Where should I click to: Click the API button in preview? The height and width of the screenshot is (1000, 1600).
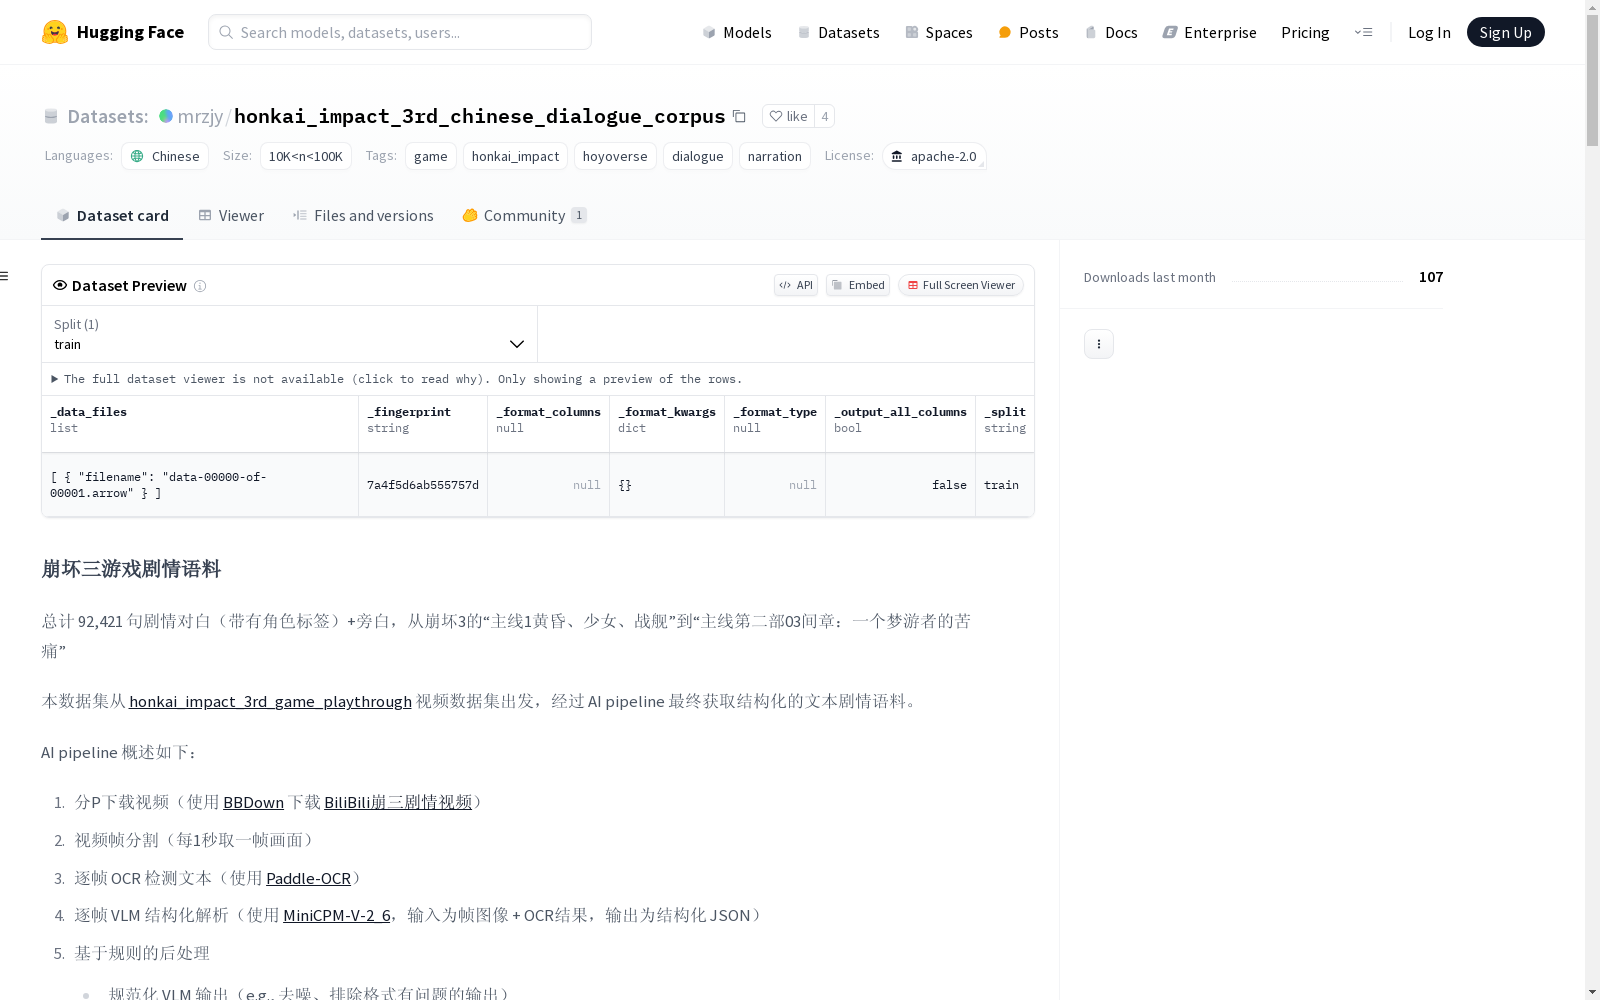click(796, 285)
